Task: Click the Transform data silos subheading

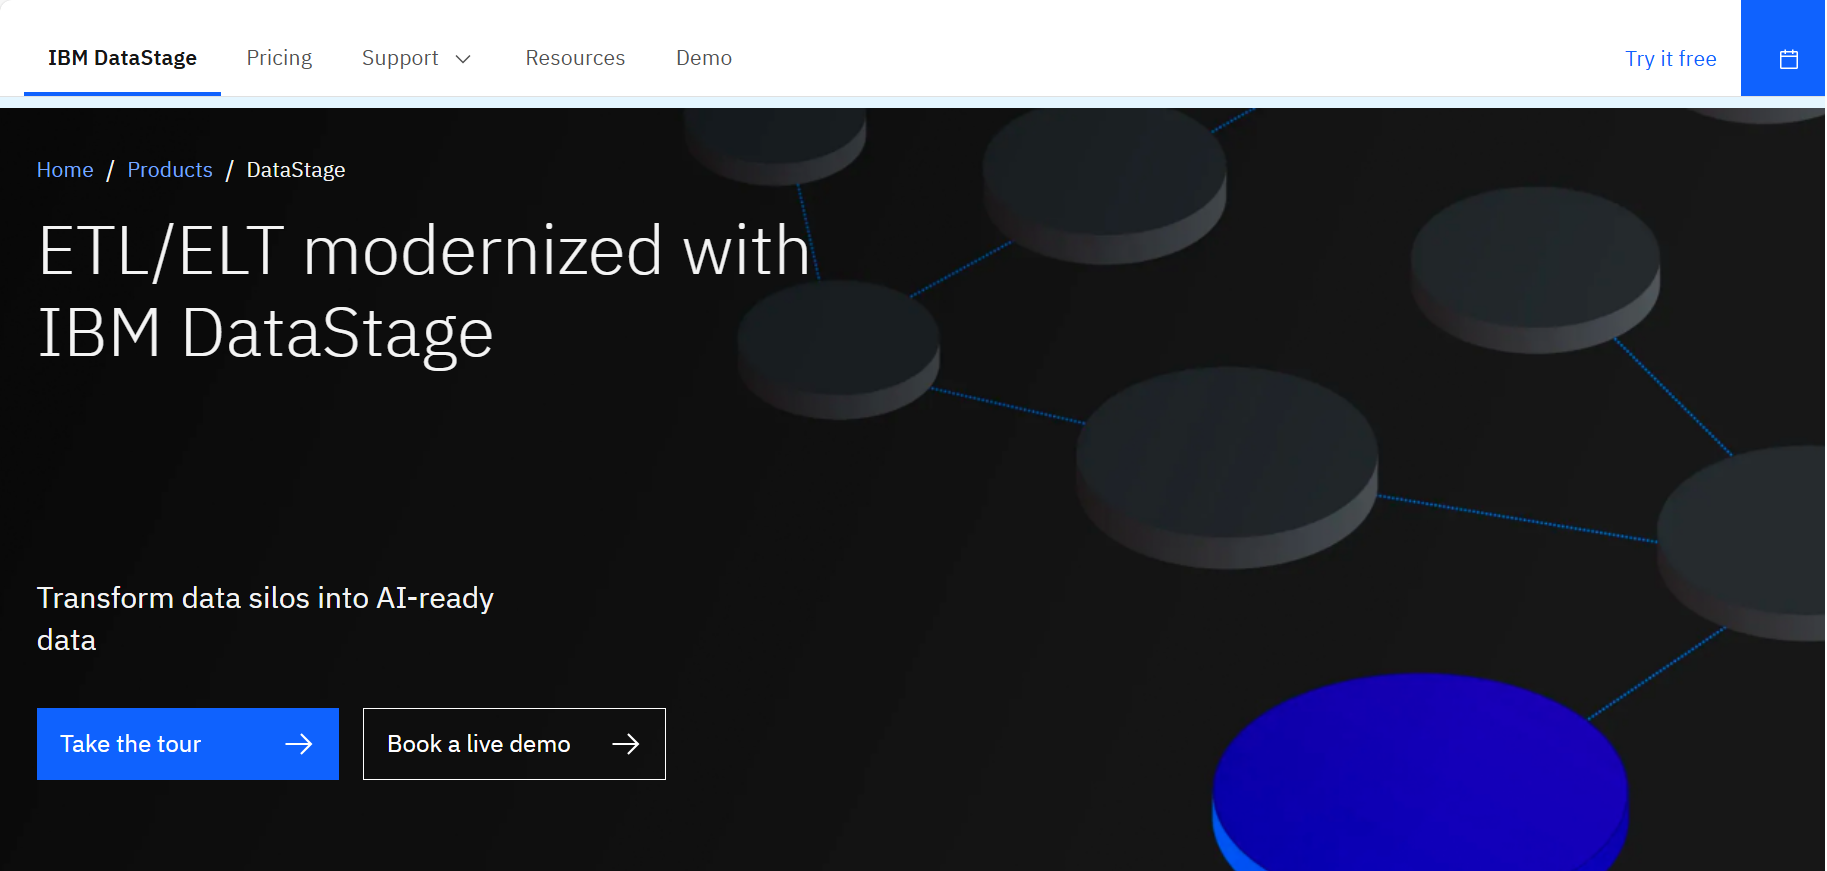Action: (265, 619)
